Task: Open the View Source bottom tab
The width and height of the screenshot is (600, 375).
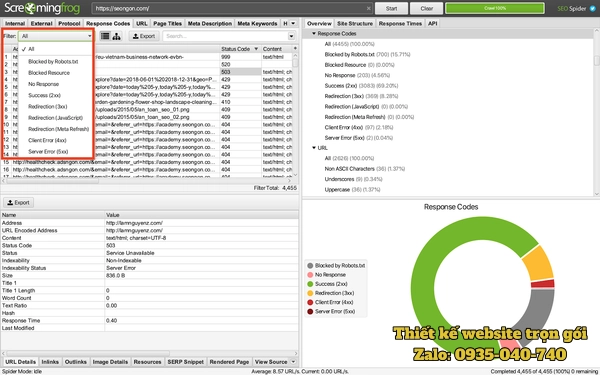Action: [271, 362]
